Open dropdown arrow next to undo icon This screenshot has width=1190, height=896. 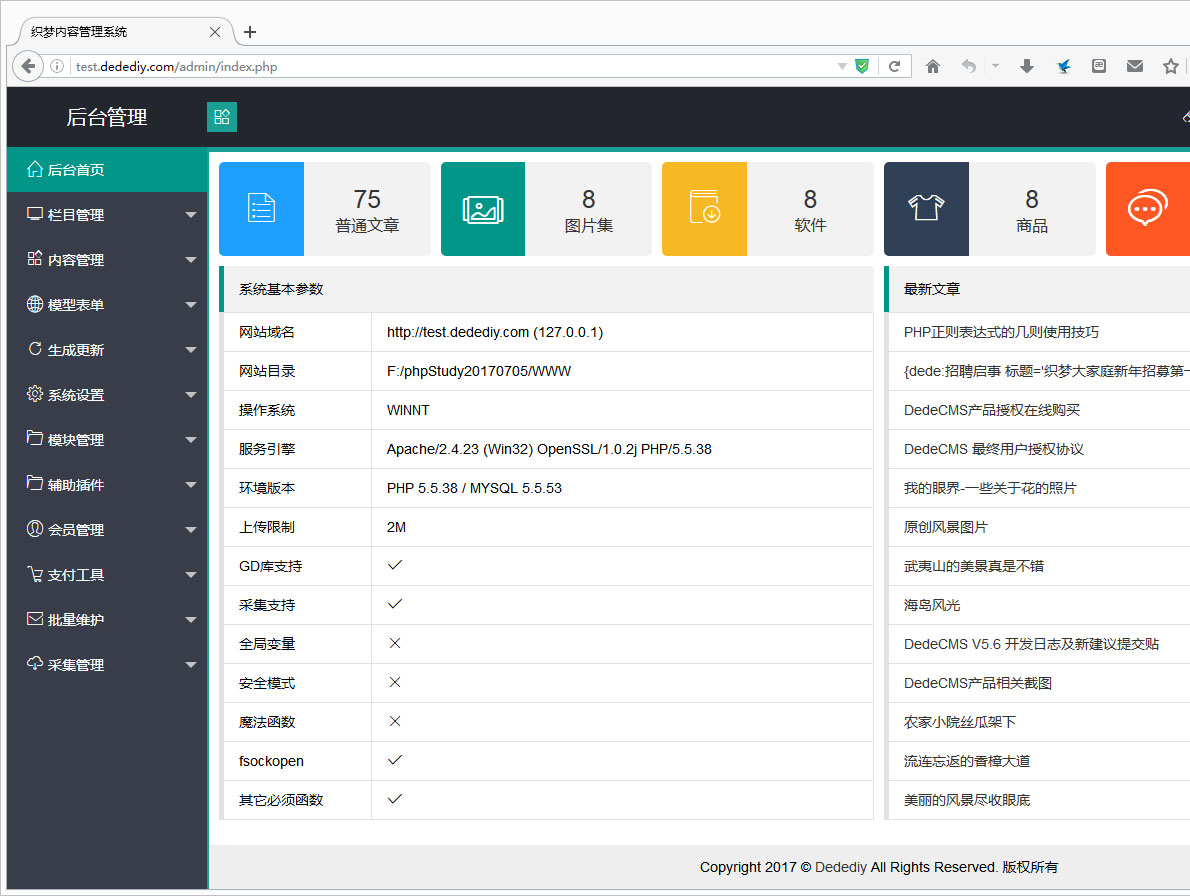(x=995, y=66)
